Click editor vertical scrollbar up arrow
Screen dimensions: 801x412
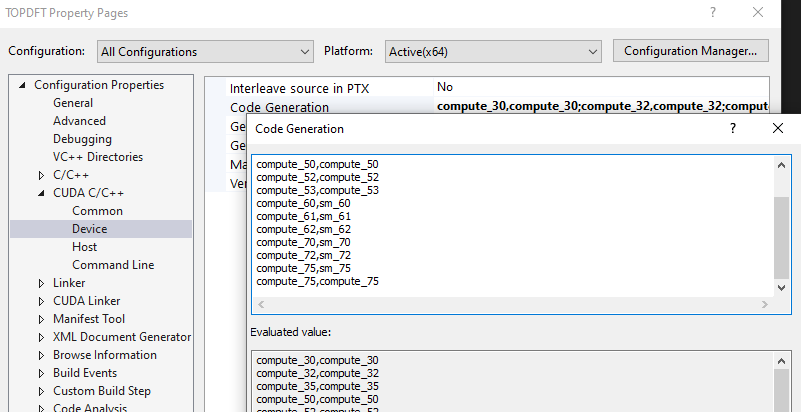tap(782, 165)
